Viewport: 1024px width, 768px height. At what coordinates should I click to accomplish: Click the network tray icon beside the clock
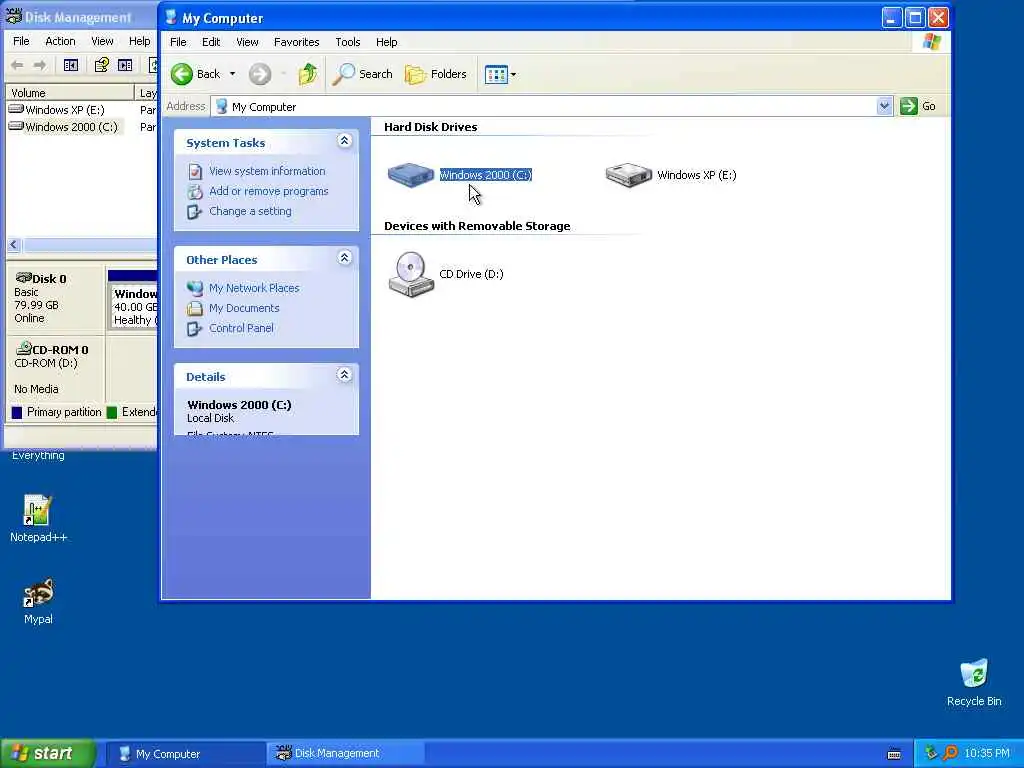point(931,753)
